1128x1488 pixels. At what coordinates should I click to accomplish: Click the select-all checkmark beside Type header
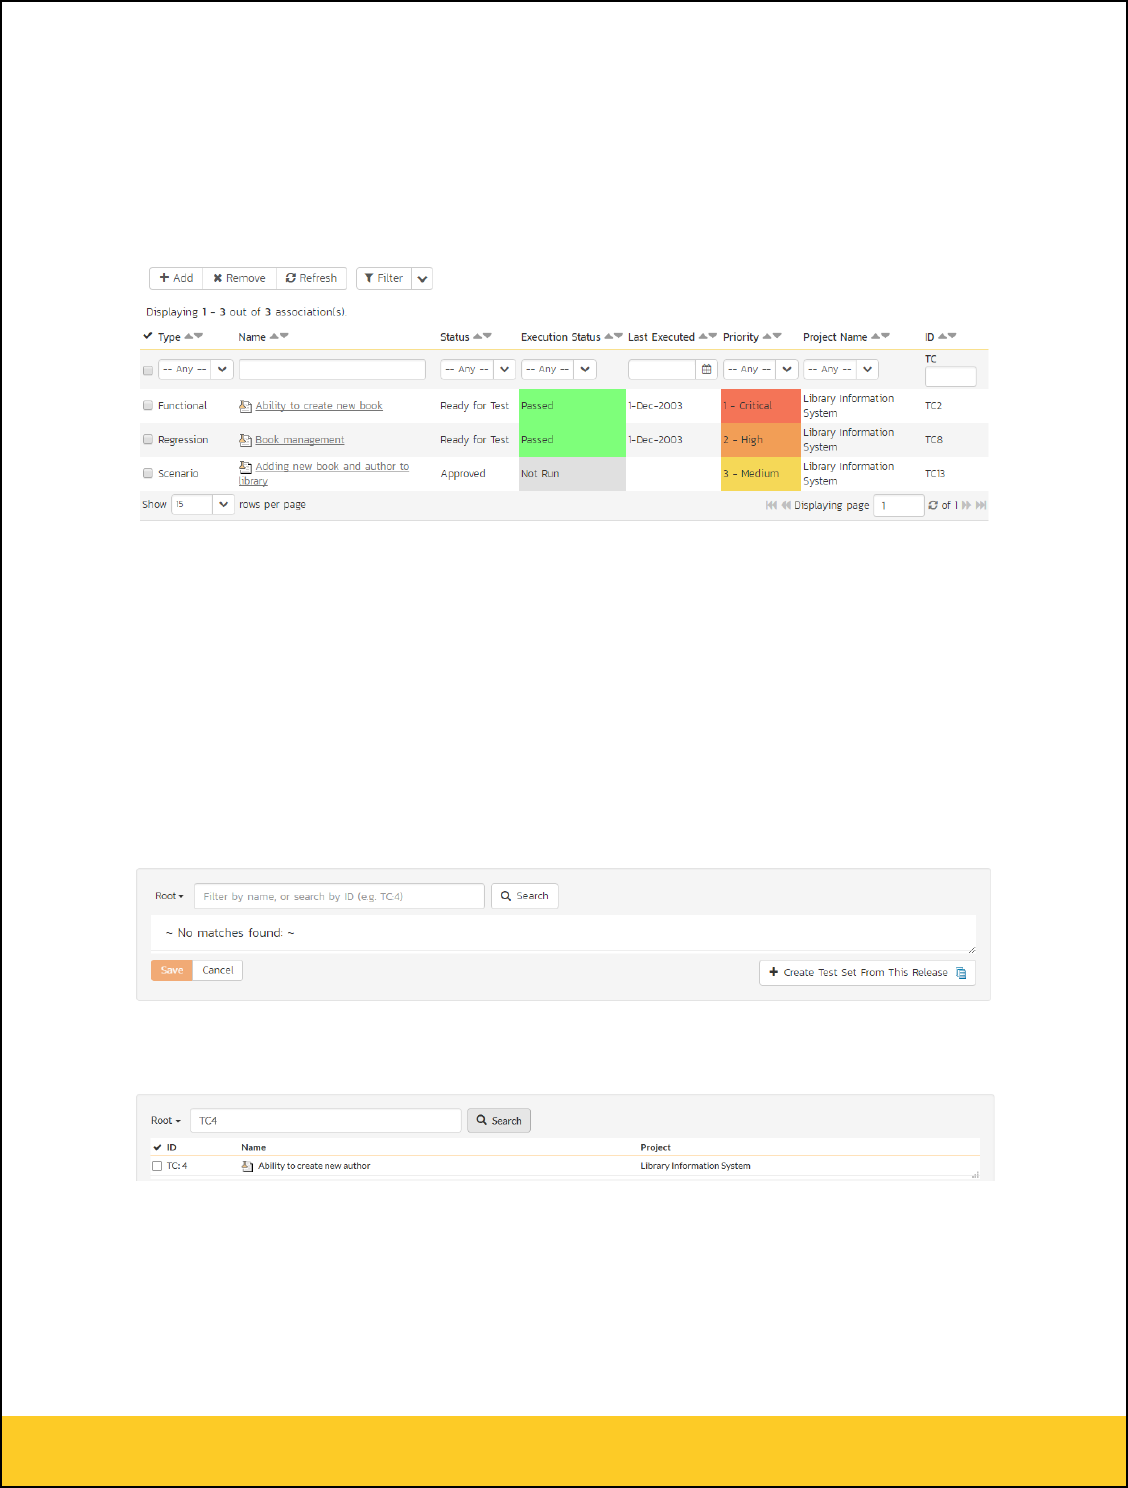point(148,336)
